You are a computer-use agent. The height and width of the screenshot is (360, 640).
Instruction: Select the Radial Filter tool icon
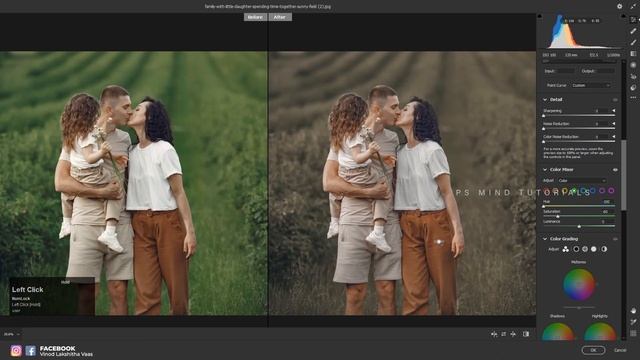coord(633,65)
